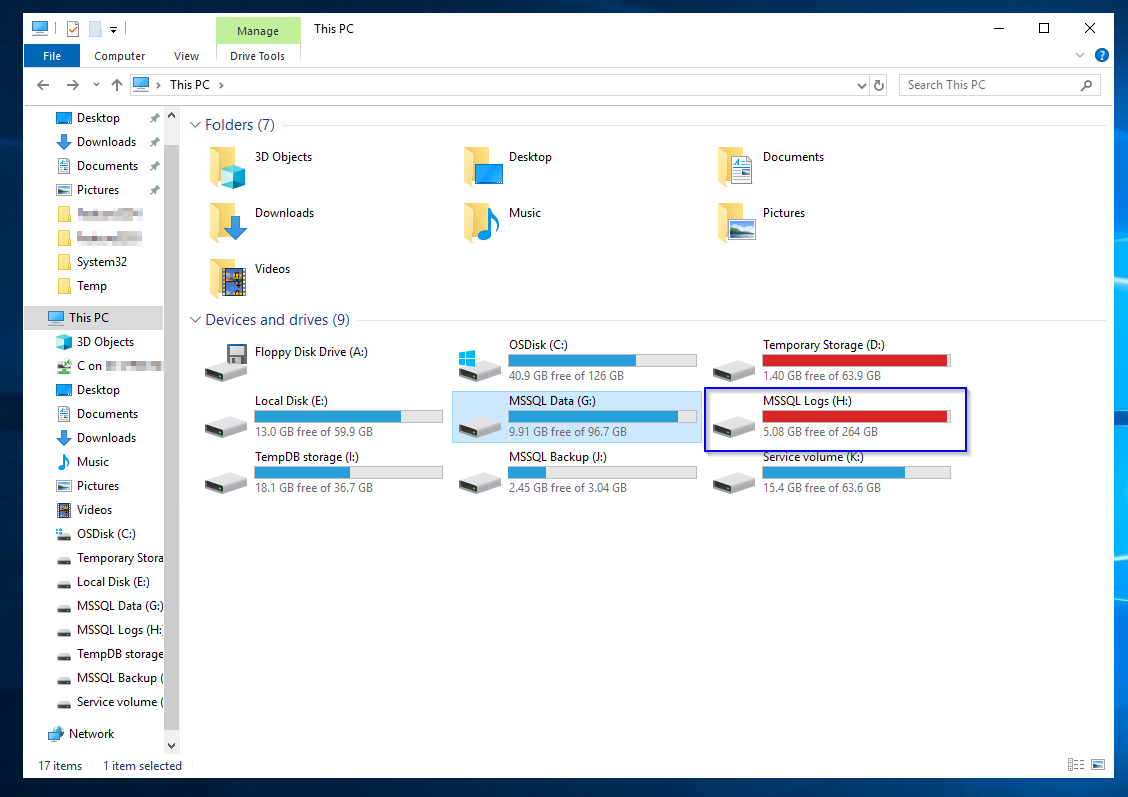Viewport: 1128px width, 797px height.
Task: Click the back navigation arrow
Action: coord(43,85)
